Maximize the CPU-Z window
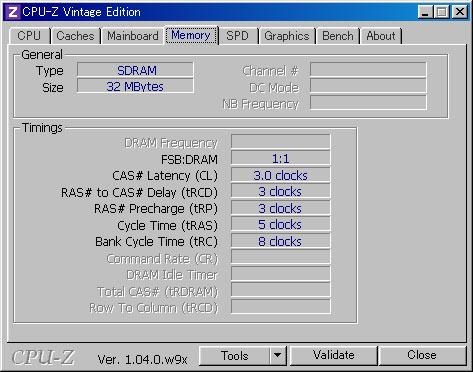The image size is (473, 372). click(442, 12)
